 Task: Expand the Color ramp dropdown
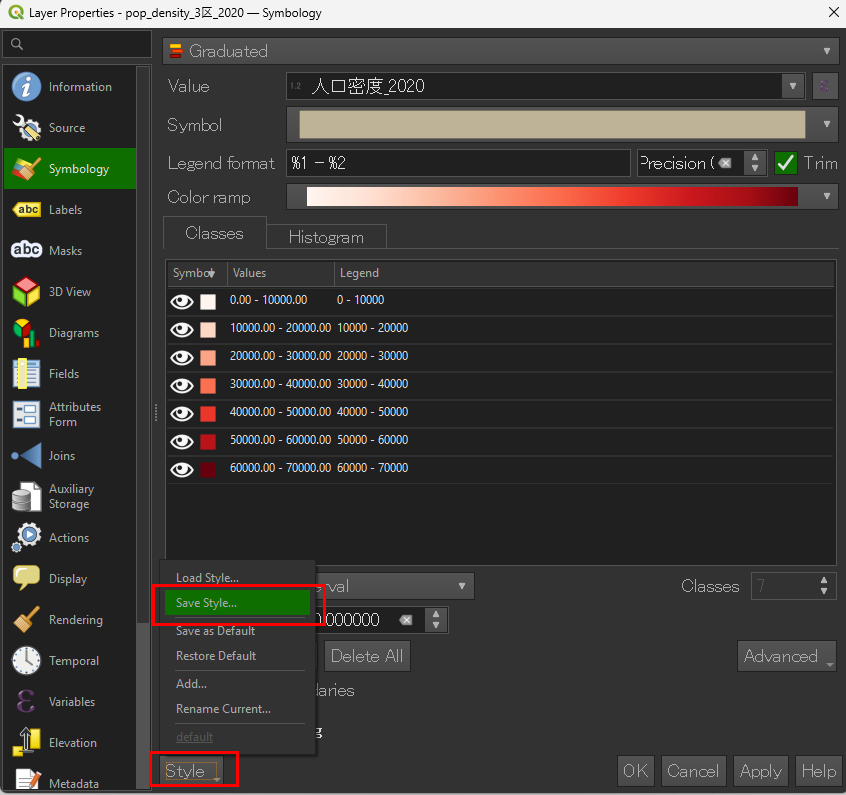(826, 197)
